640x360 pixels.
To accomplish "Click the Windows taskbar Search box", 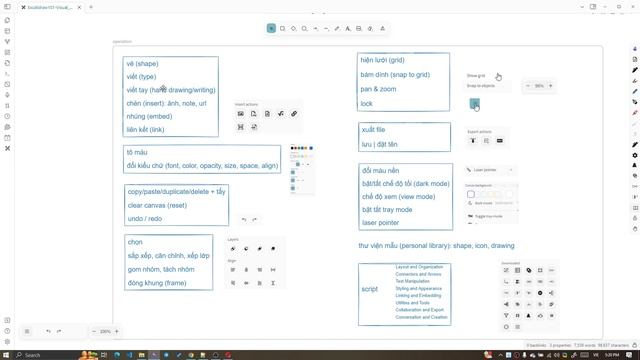I will click(x=47, y=355).
